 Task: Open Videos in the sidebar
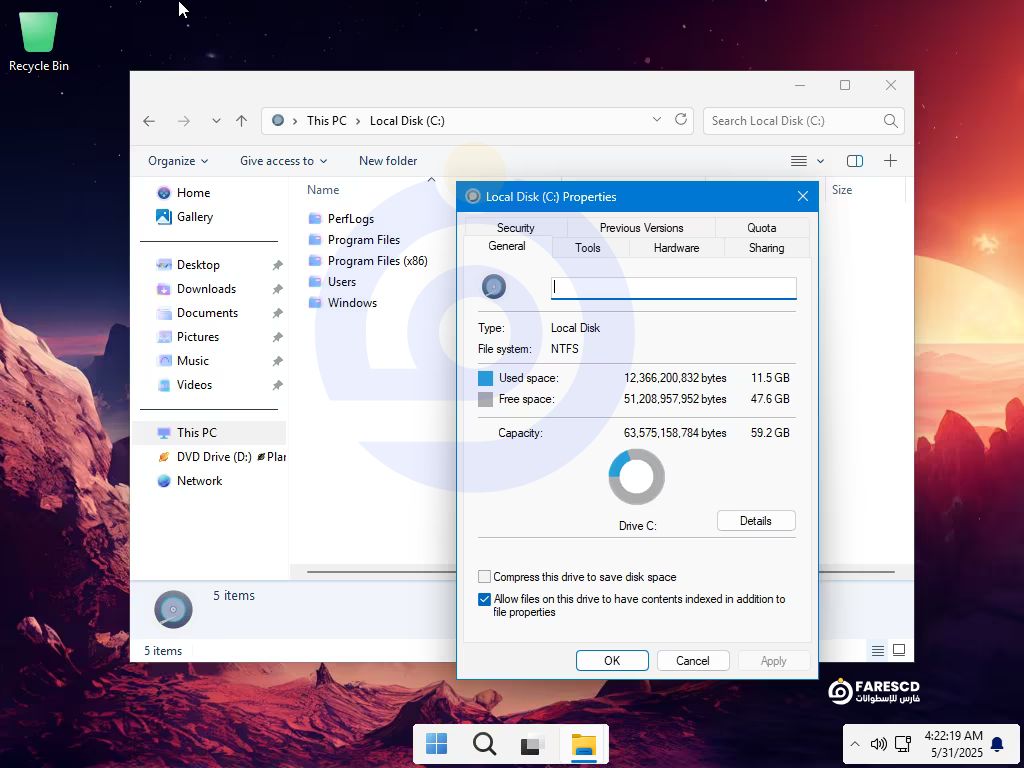(x=194, y=385)
